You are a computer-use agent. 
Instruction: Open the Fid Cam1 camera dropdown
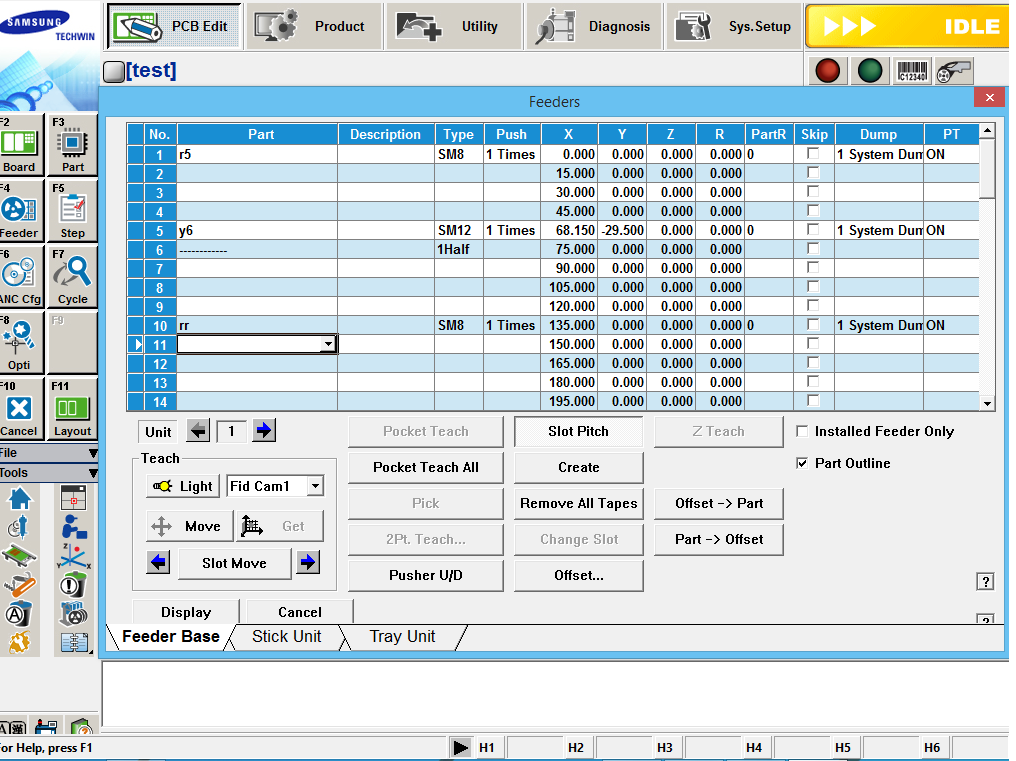tap(315, 486)
